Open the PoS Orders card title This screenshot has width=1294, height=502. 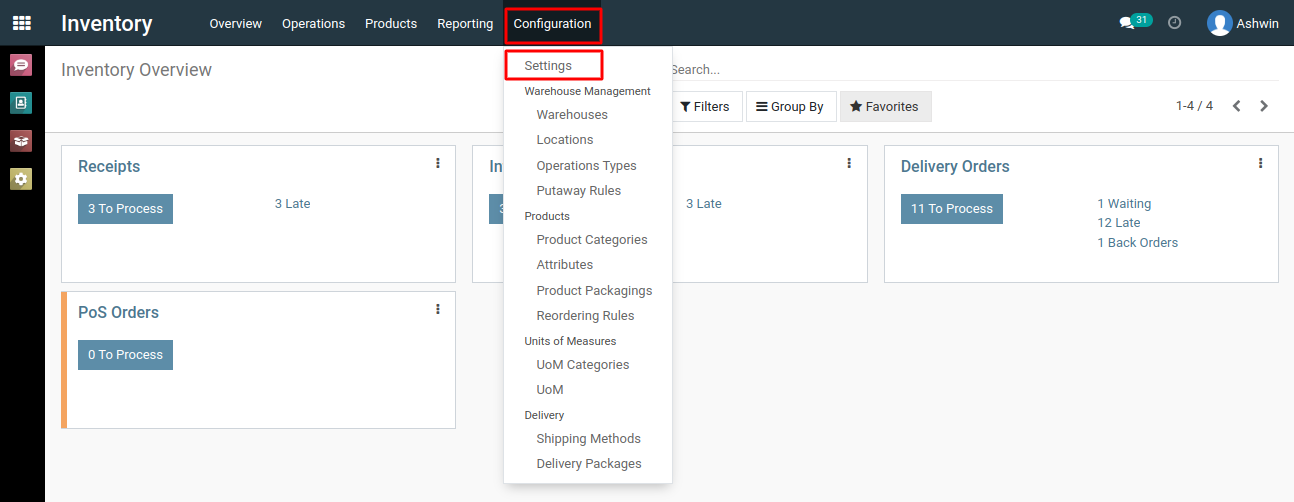coord(118,313)
